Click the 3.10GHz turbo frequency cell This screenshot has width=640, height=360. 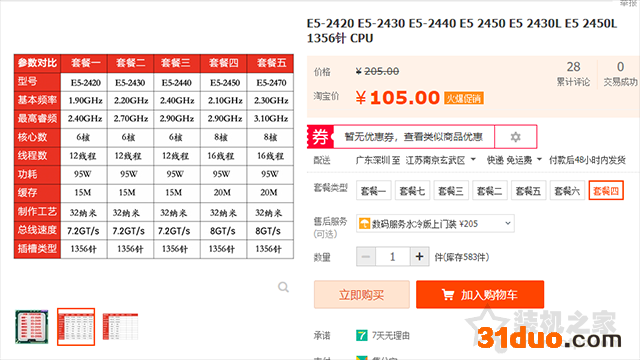271,119
